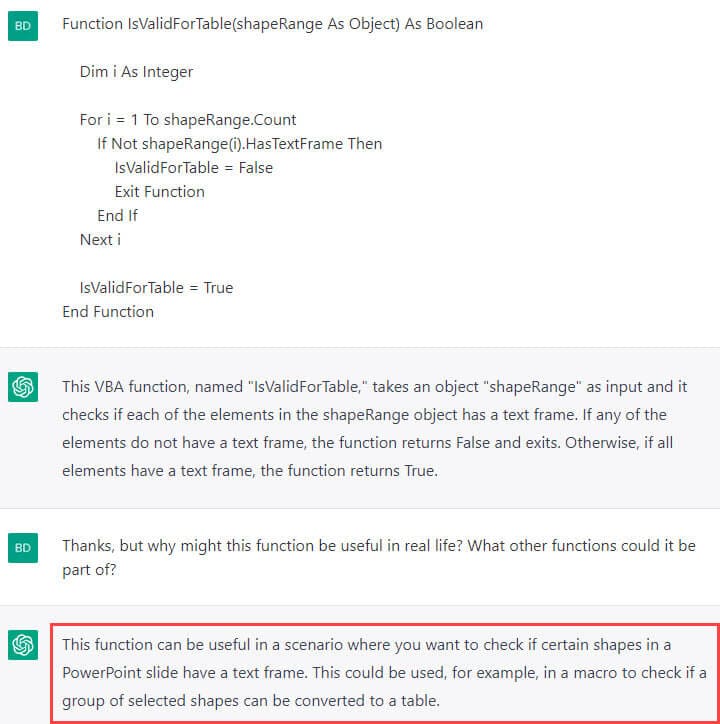This screenshot has width=720, height=724.
Task: Click the red-outlined response about PowerPoint shapes
Action: pos(385,673)
